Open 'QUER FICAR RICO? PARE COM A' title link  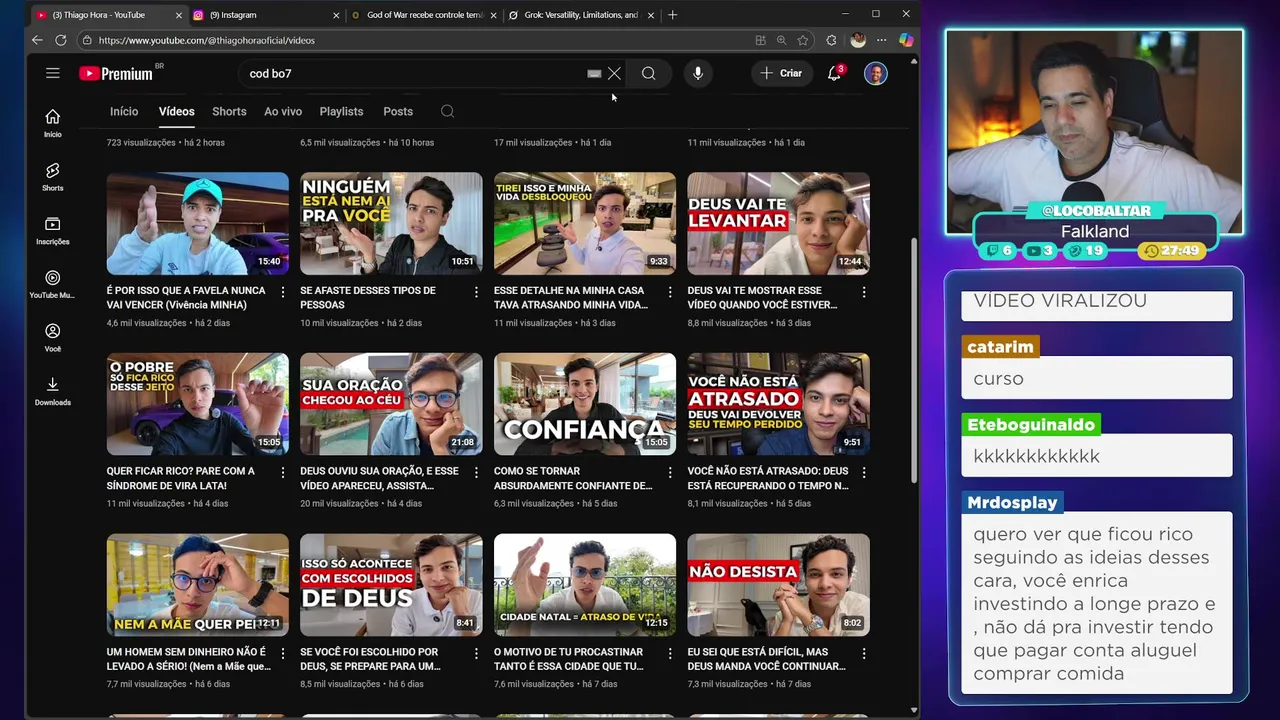181,478
